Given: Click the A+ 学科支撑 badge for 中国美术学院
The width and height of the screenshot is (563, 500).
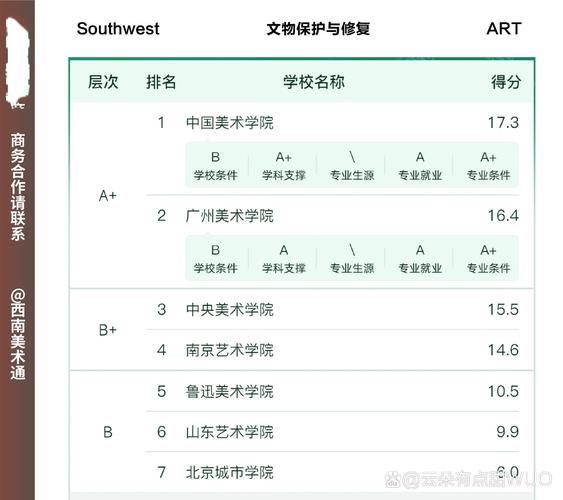Looking at the screenshot, I should coord(284,165).
